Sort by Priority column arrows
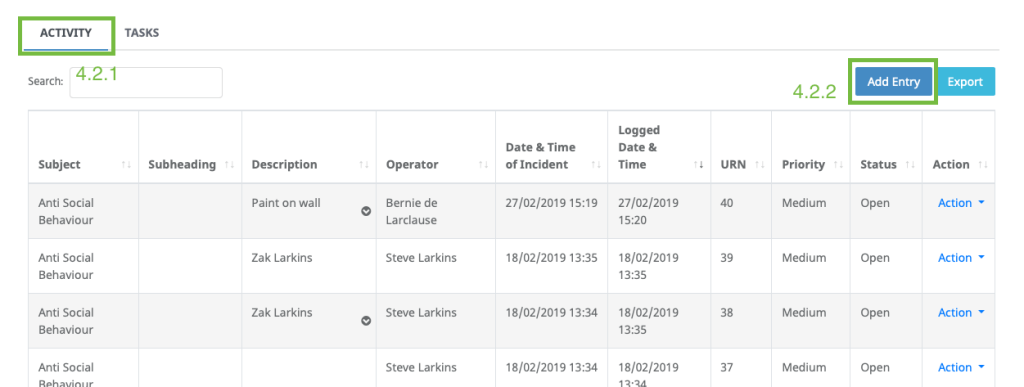 coord(839,165)
